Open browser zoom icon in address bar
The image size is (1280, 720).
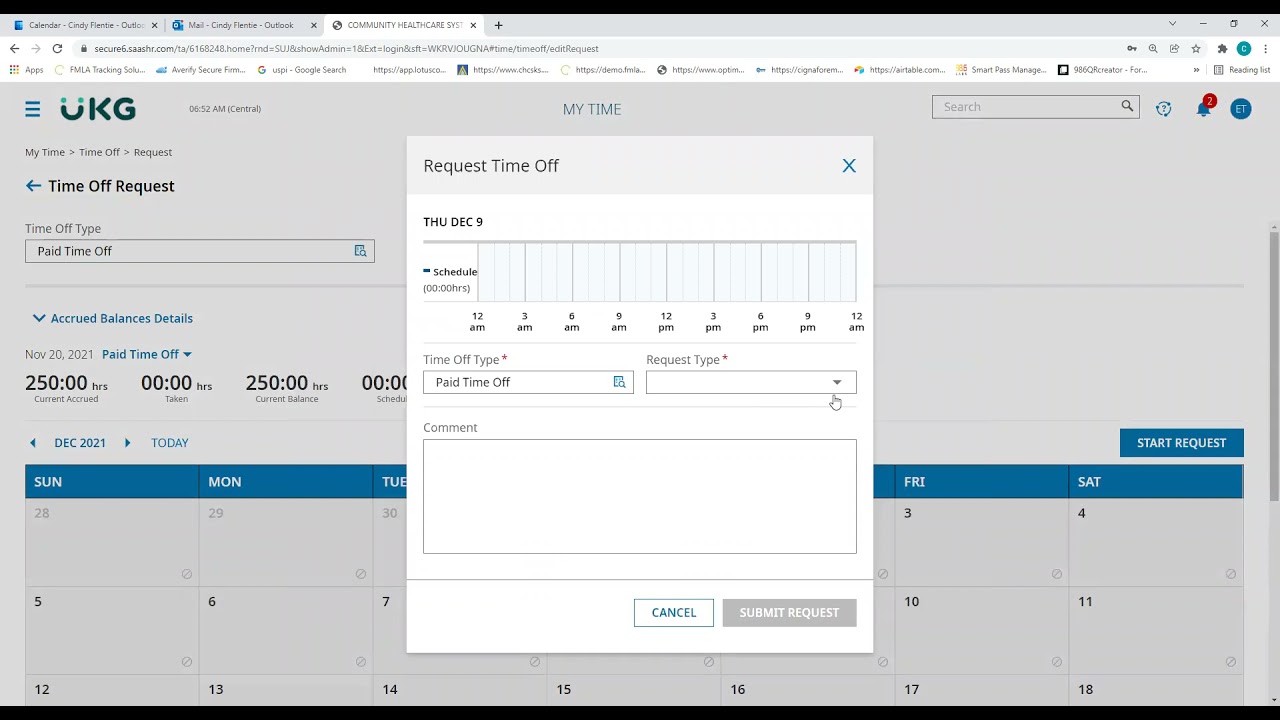click(1153, 48)
